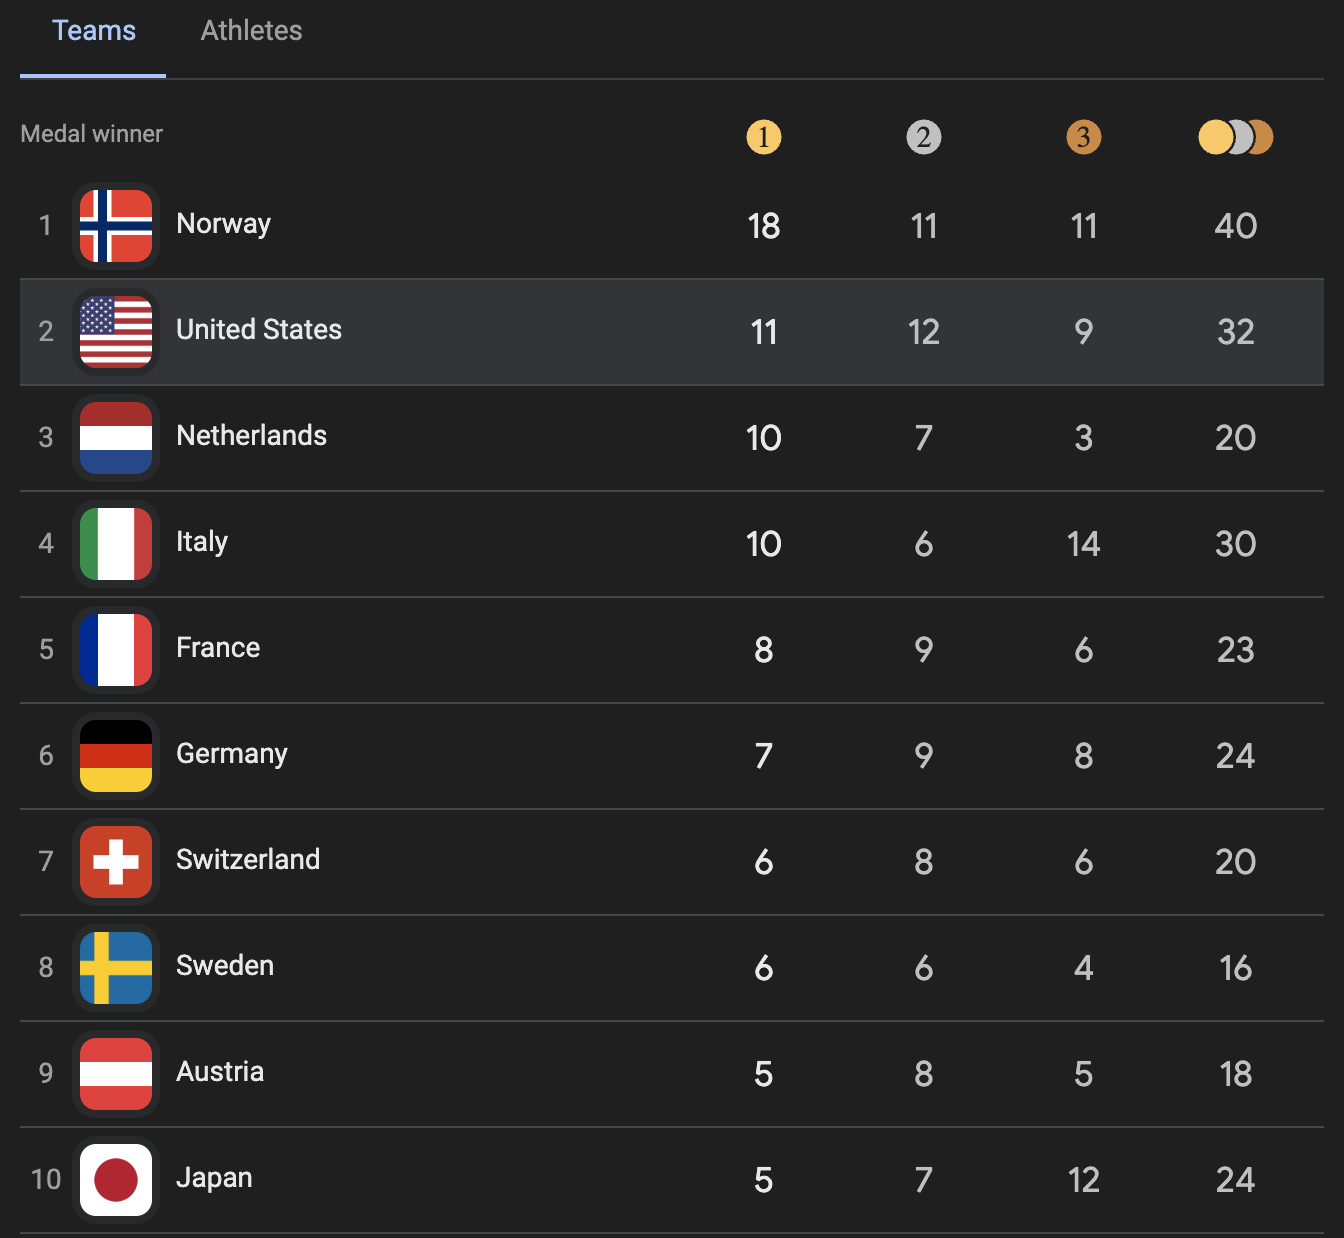Screen dimensions: 1344x1238
Task: Click the Sweden flag icon
Action: 116,968
